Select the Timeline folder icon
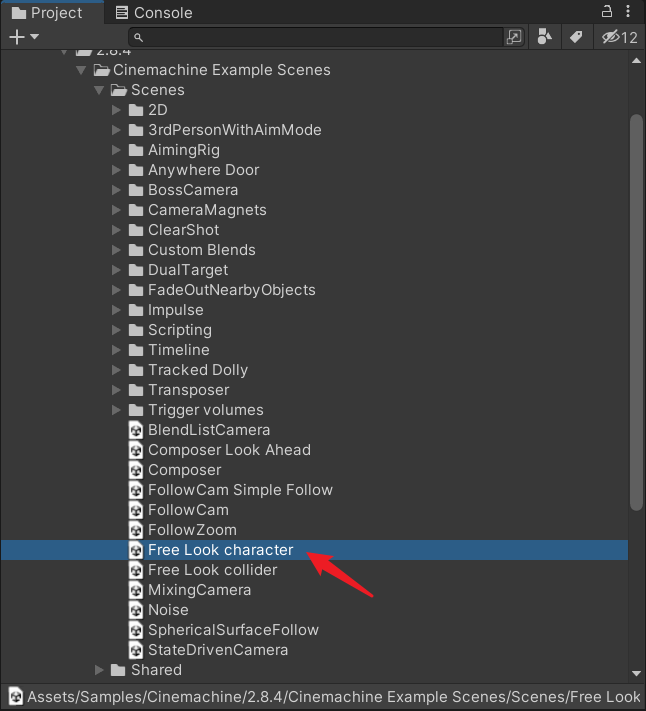This screenshot has width=646, height=711. pyautogui.click(x=136, y=350)
